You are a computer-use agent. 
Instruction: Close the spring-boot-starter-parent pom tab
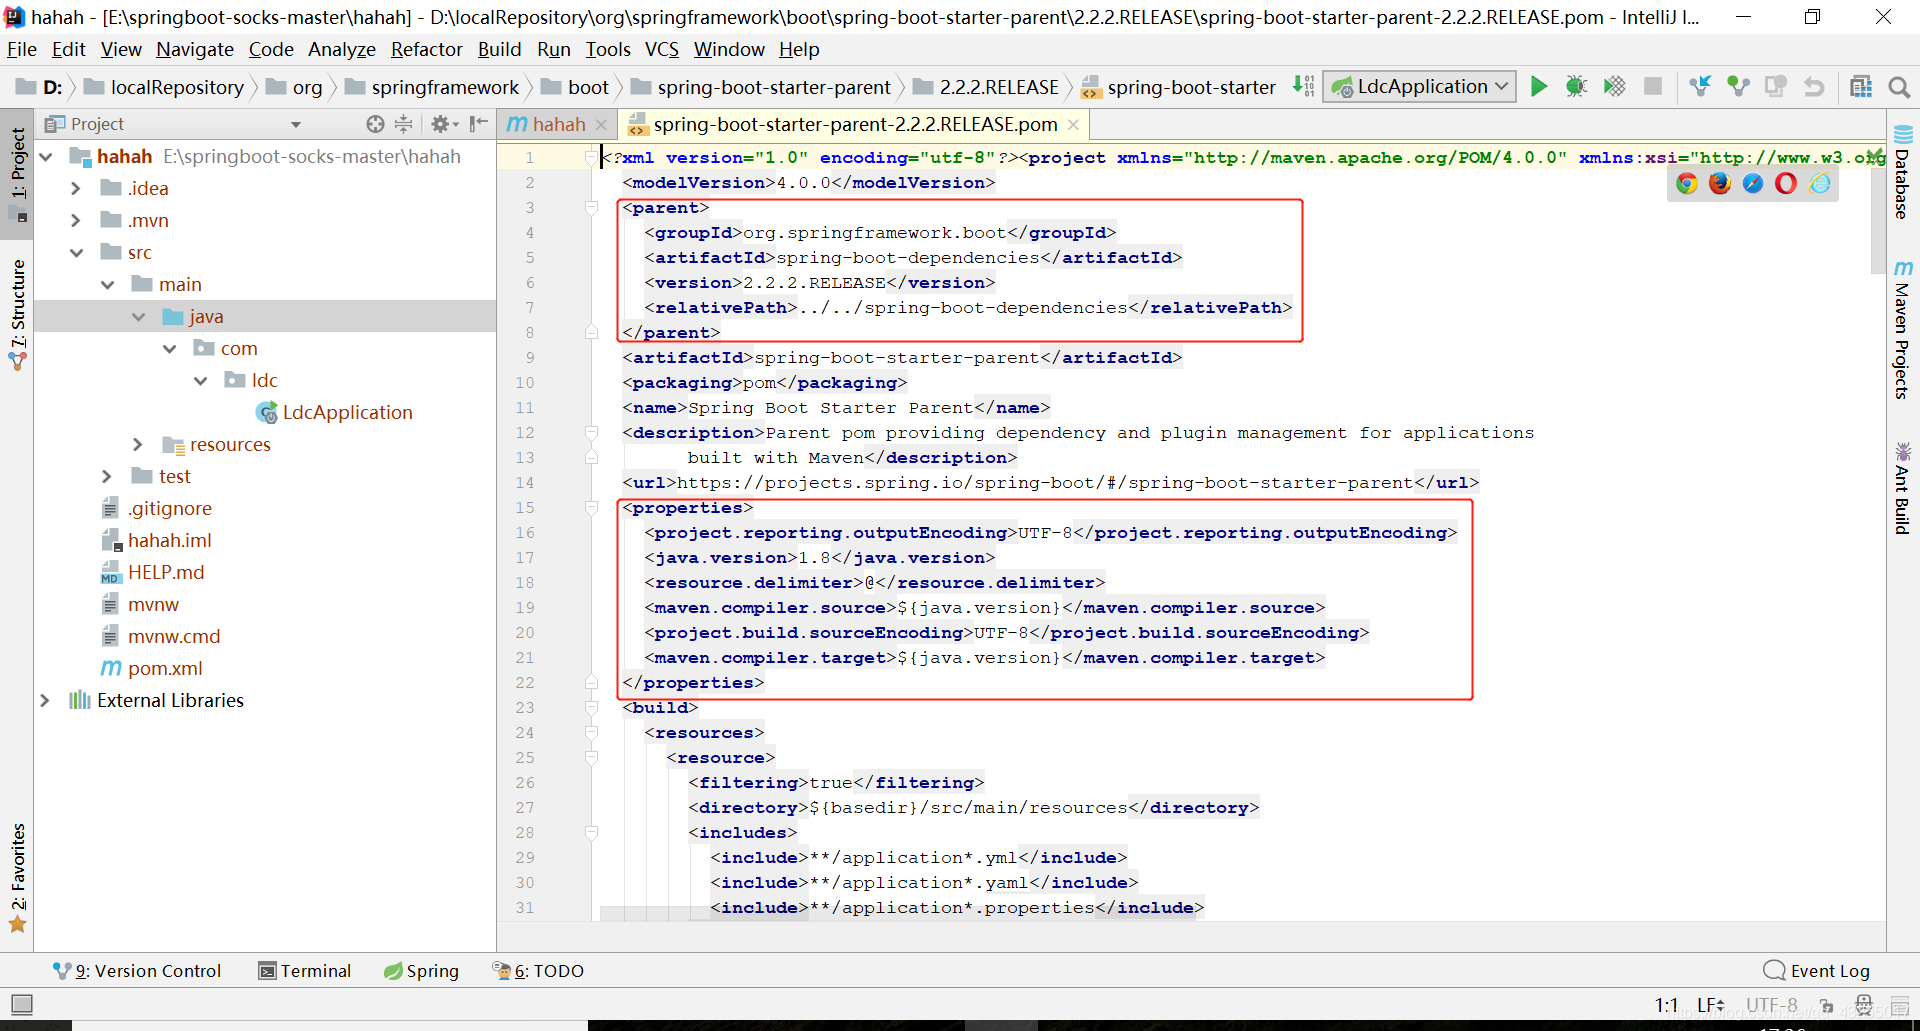click(1073, 124)
